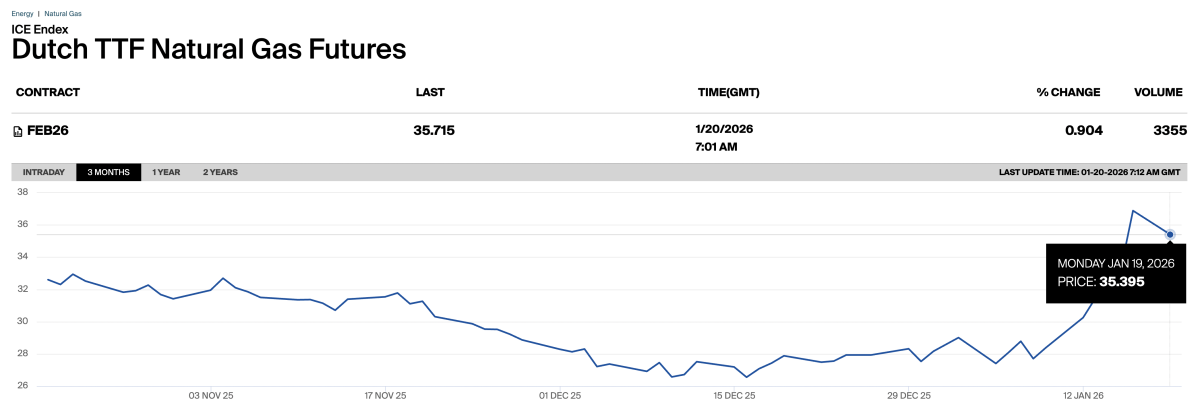The width and height of the screenshot is (1200, 407).
Task: Click the last price value 35.715
Action: coord(434,130)
